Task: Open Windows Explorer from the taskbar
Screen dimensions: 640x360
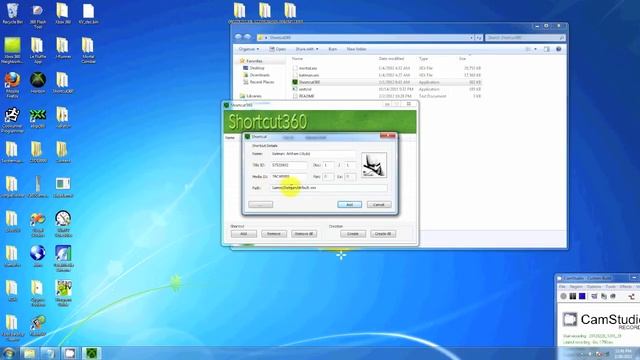Action: click(x=29, y=353)
